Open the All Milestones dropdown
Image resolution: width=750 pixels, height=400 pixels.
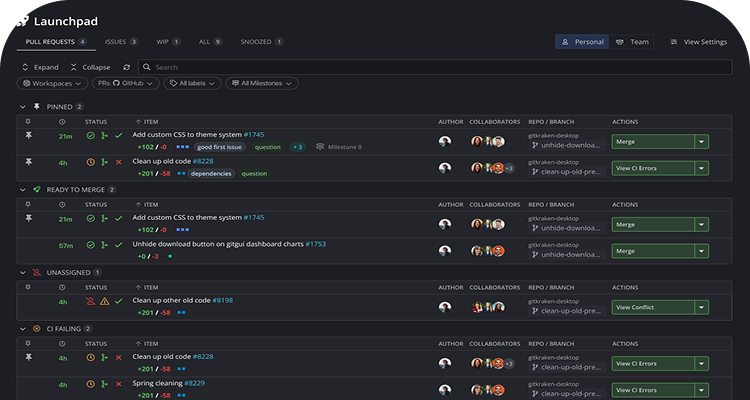tap(261, 84)
